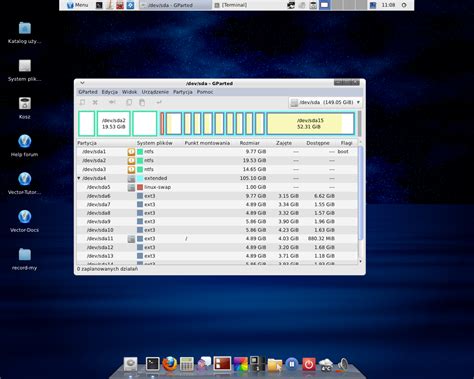474x379 pixels.
Task: Select the /dev/sda9 row
Action: [217, 222]
